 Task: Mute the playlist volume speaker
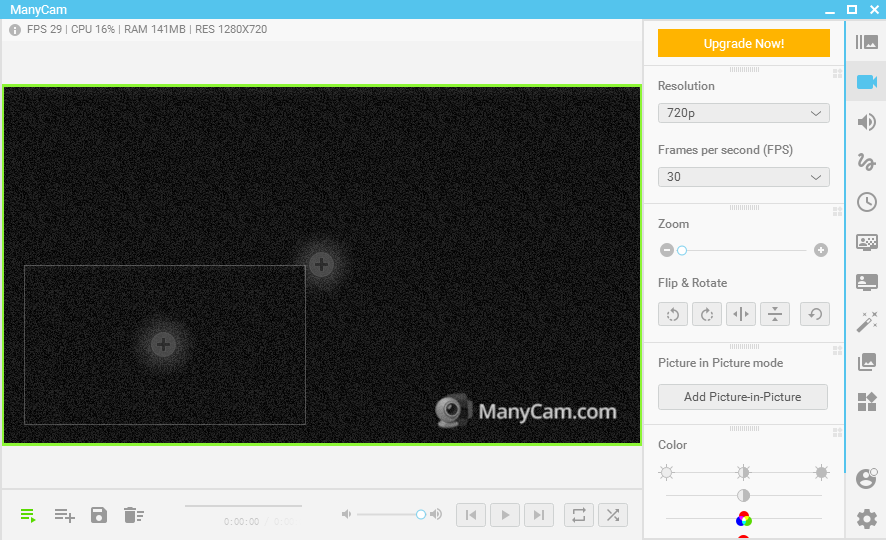(x=346, y=514)
